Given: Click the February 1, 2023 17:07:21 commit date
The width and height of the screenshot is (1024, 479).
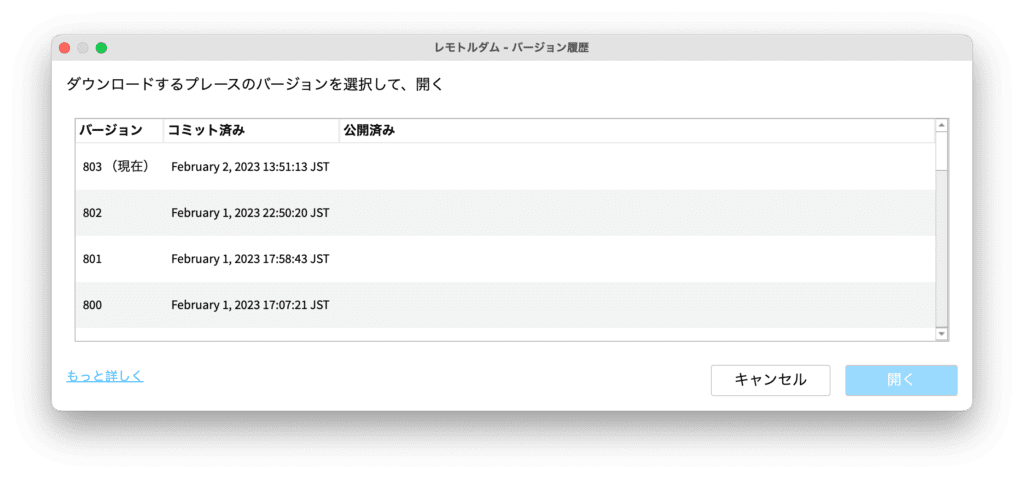Looking at the screenshot, I should coord(250,305).
